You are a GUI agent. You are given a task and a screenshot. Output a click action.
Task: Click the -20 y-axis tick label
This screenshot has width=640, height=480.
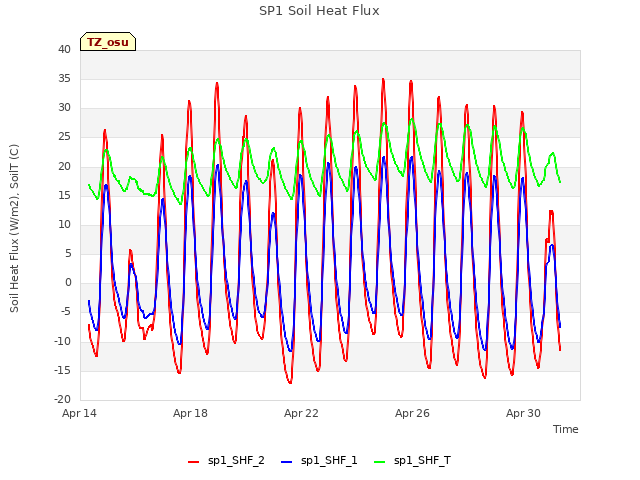coord(62,399)
